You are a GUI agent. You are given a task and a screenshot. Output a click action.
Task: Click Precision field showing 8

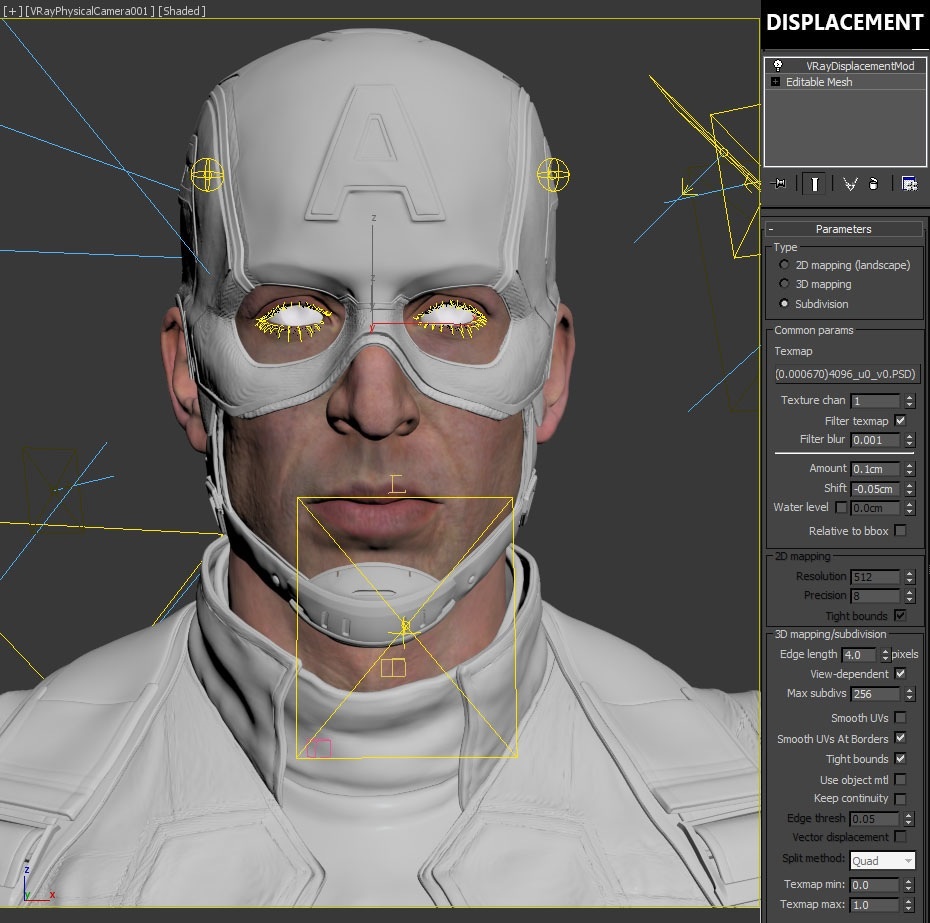(875, 596)
